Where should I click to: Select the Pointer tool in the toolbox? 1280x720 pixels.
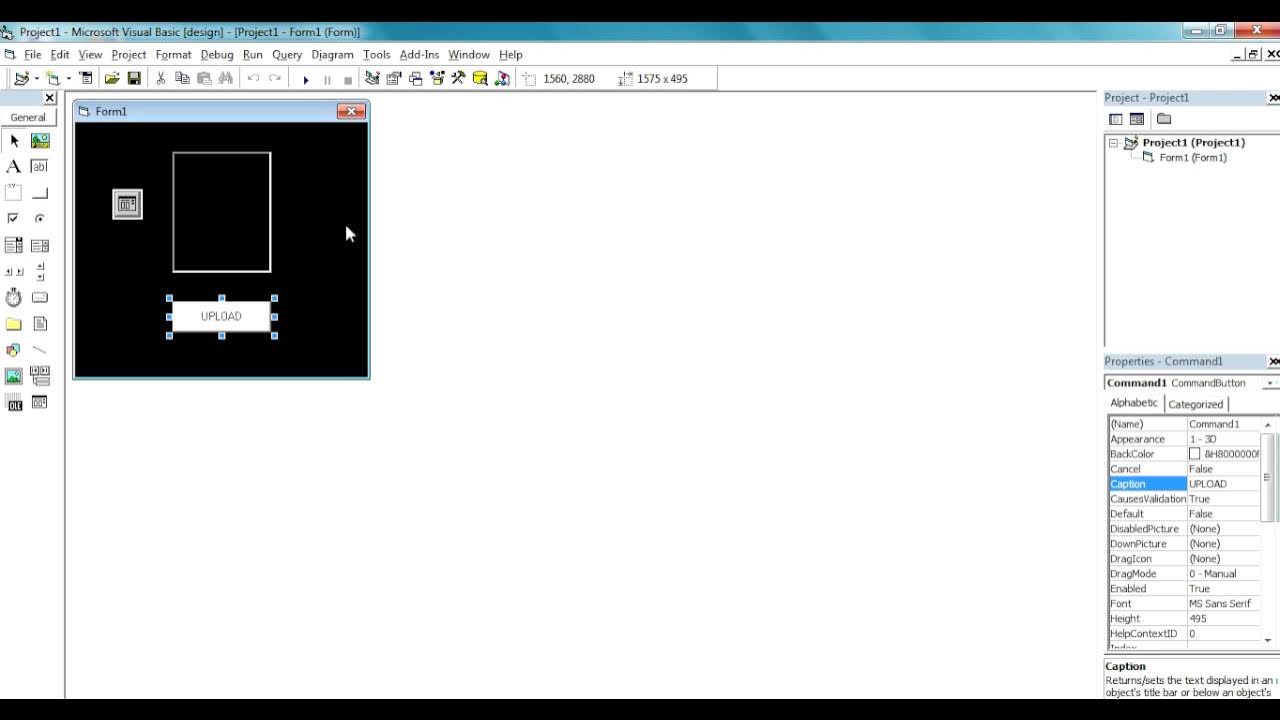pos(14,141)
